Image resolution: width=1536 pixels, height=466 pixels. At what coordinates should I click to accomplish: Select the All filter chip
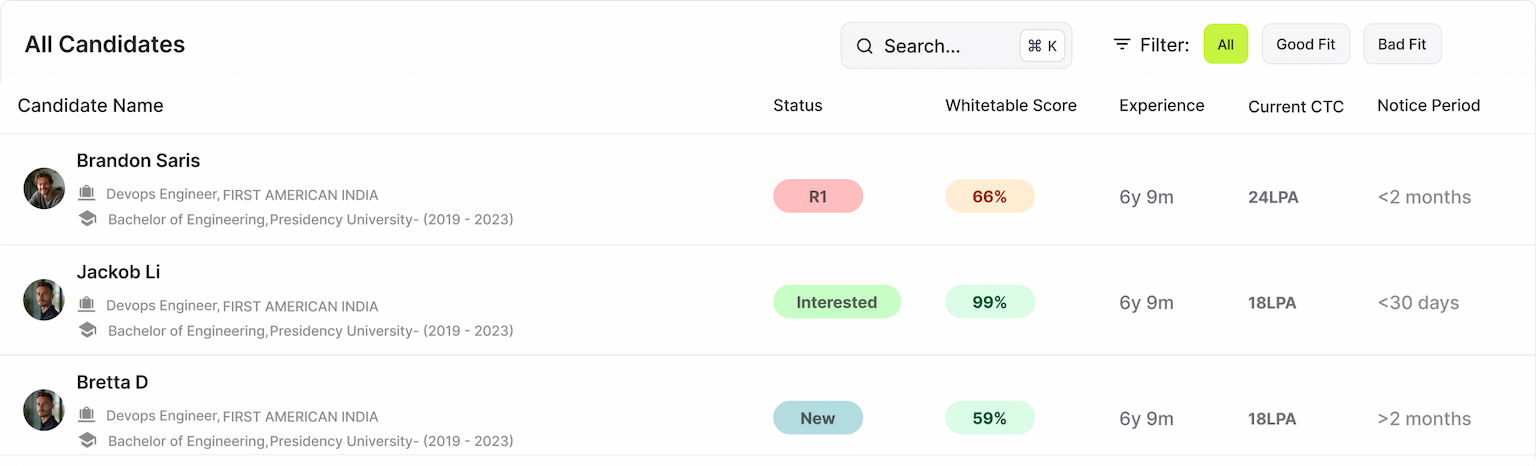click(x=1225, y=44)
